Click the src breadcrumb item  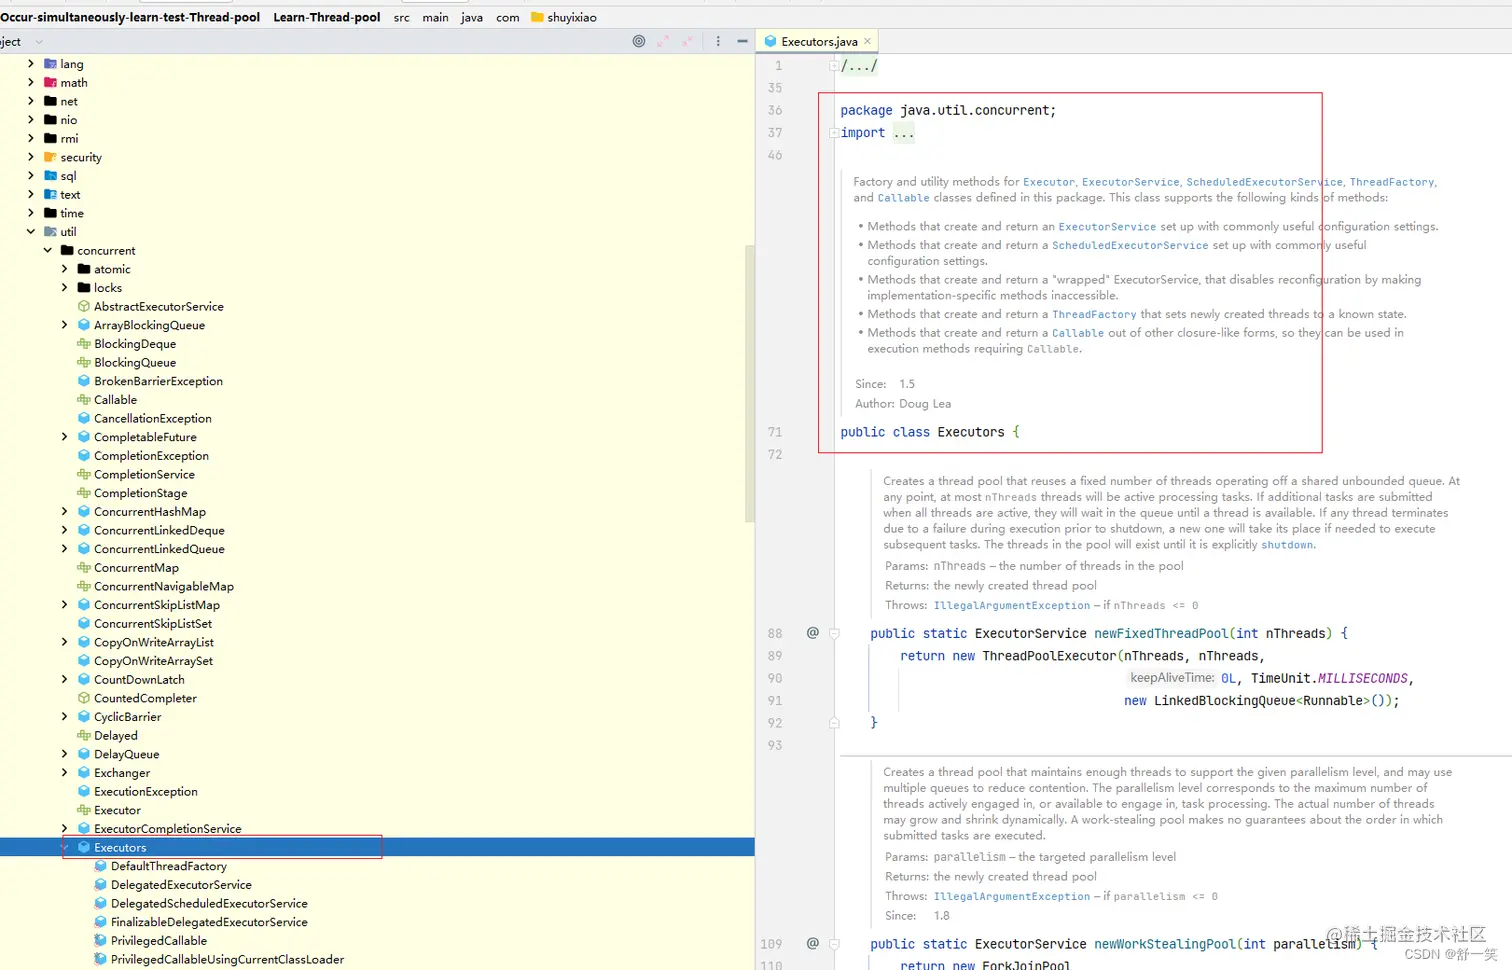[402, 17]
